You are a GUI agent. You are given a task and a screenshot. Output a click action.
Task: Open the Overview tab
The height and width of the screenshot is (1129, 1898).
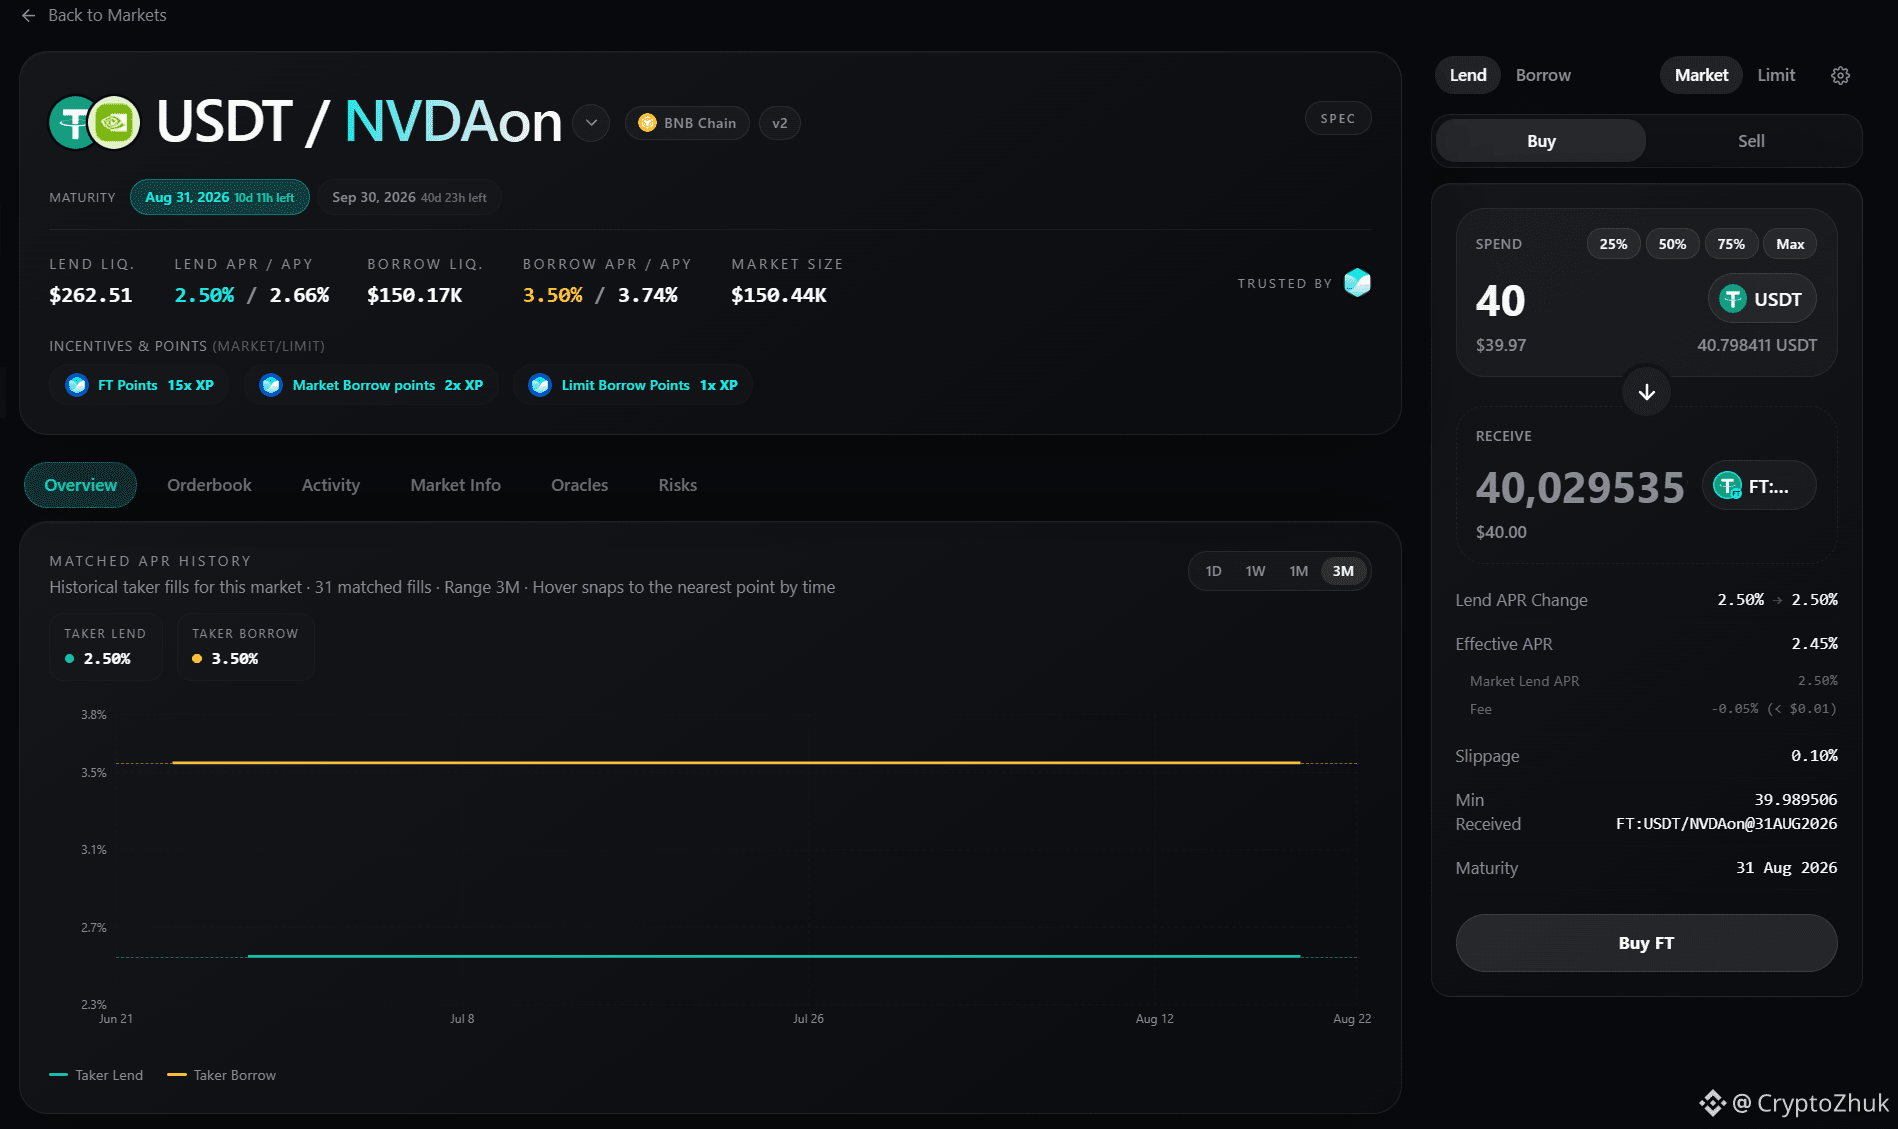(81, 485)
